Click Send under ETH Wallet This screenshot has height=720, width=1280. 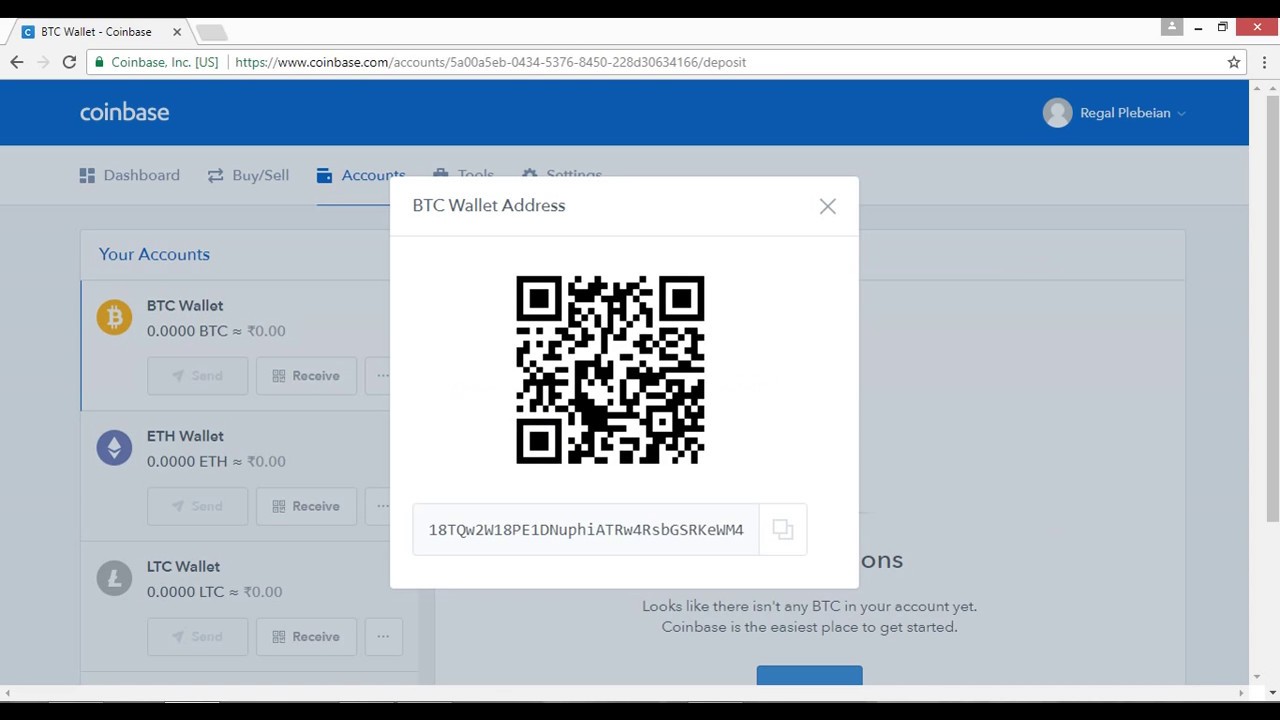pos(197,506)
